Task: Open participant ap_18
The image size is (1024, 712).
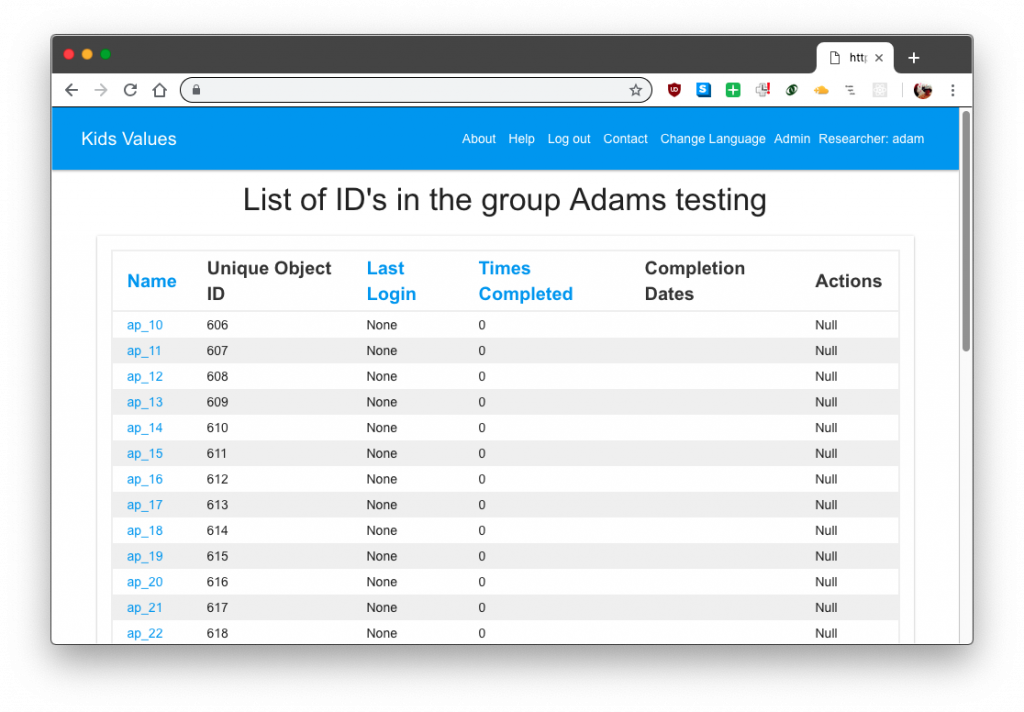Action: pos(144,530)
